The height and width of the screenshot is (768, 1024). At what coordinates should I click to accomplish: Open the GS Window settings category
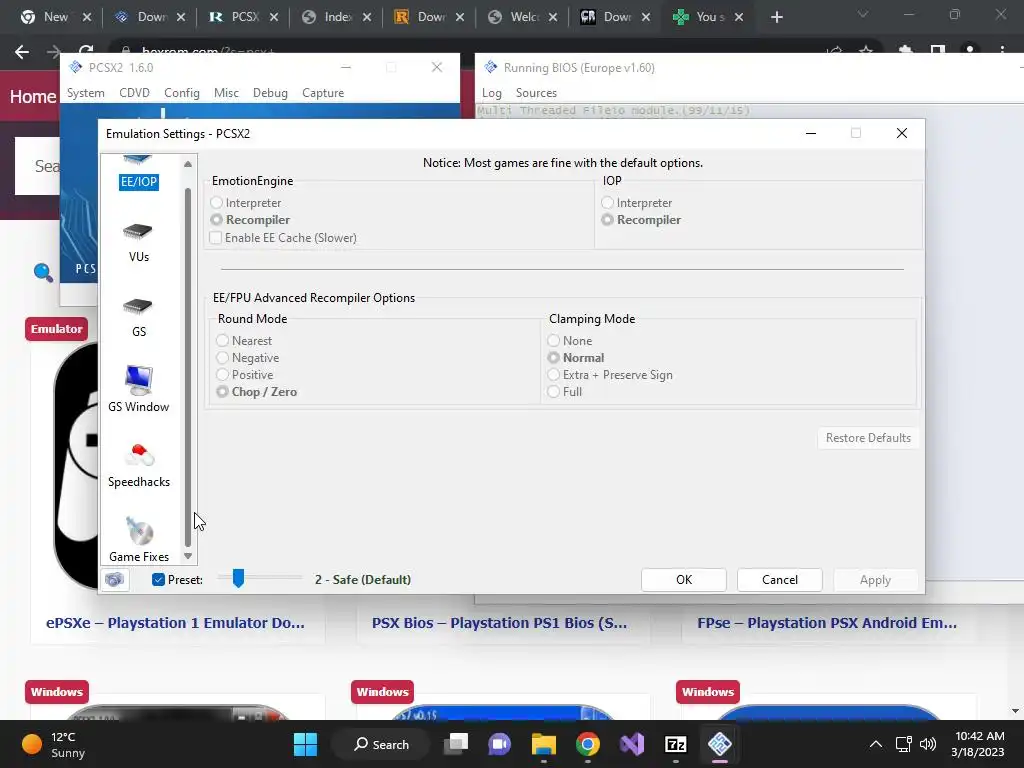click(x=138, y=390)
